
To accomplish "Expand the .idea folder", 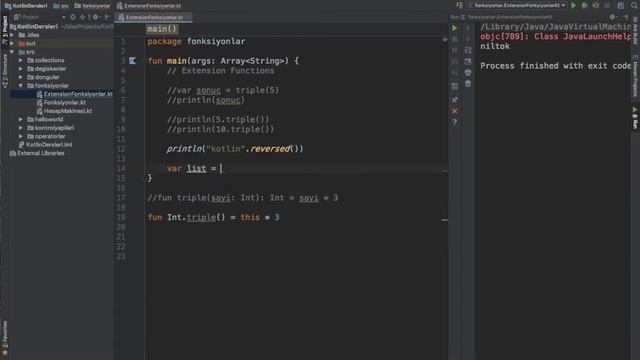I will click(x=12, y=35).
